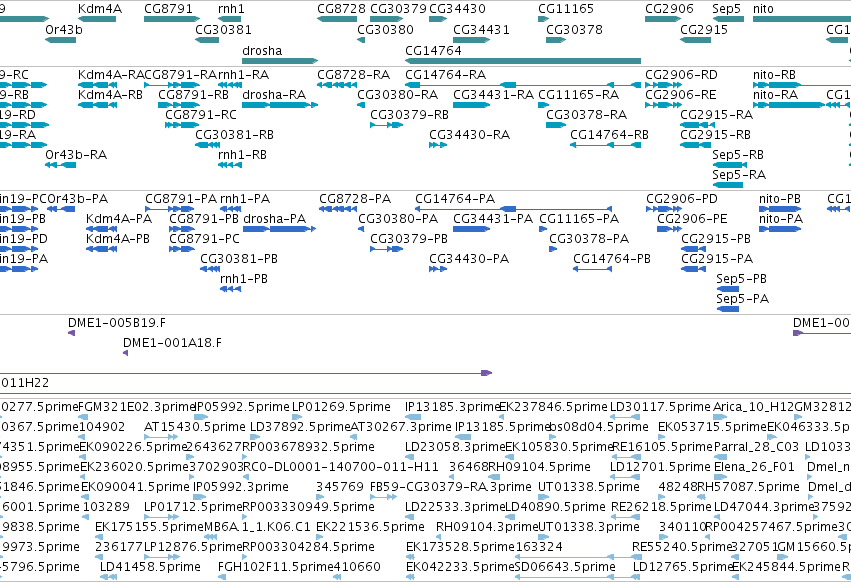Select the CG34430 gene bar
This screenshot has height=582, width=851.
pos(438,19)
